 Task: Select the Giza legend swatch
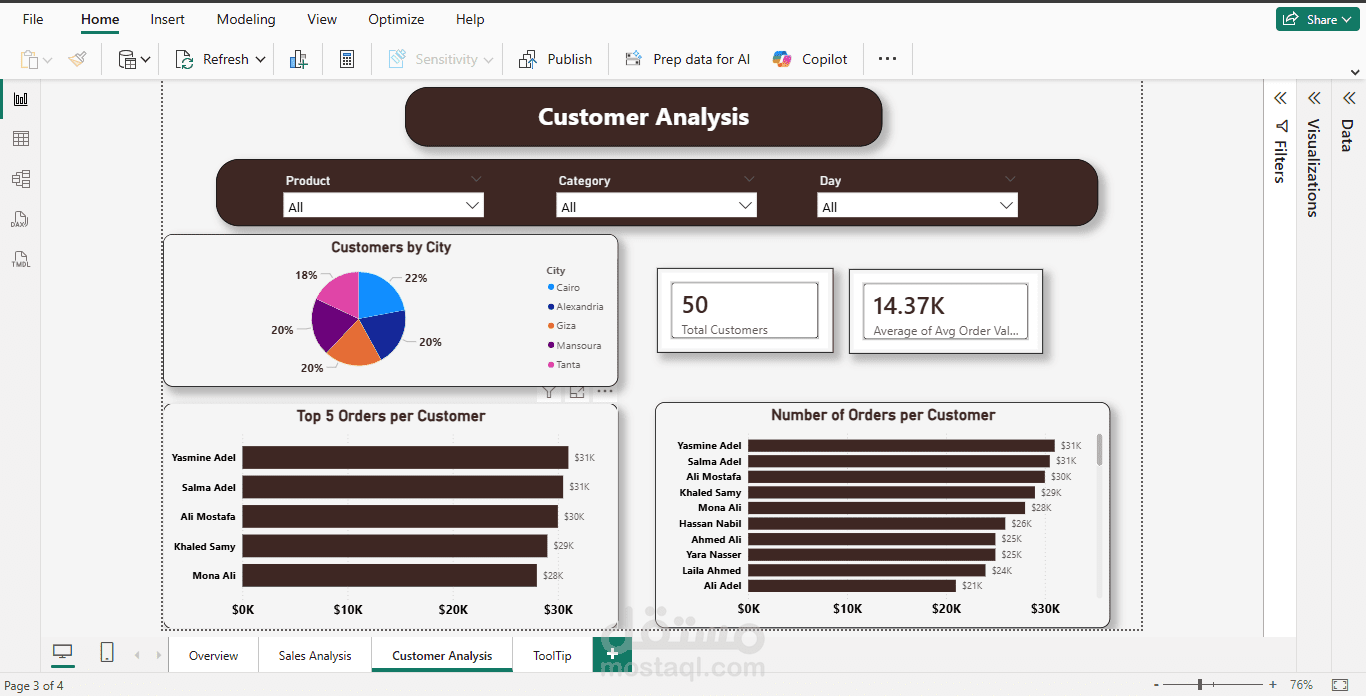tap(551, 325)
